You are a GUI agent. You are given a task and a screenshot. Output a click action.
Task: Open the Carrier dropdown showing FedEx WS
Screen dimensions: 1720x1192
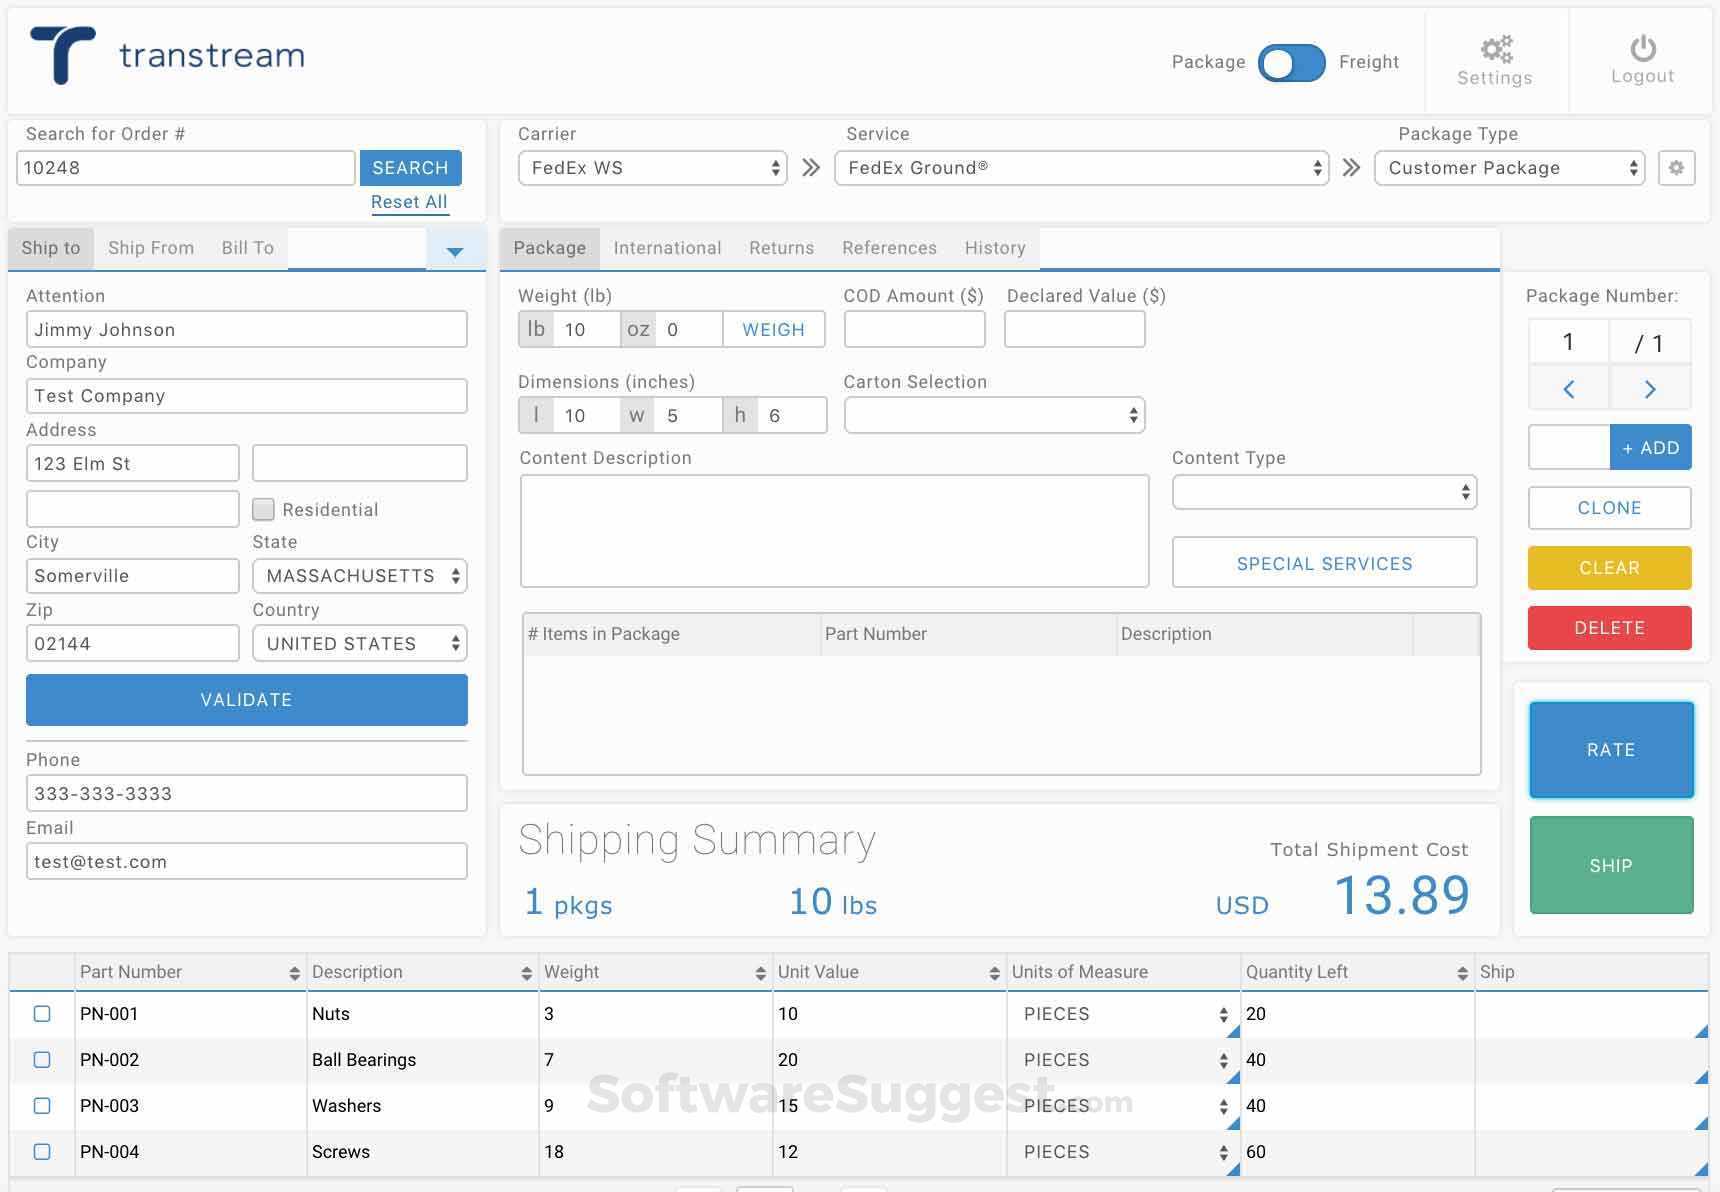coord(651,168)
